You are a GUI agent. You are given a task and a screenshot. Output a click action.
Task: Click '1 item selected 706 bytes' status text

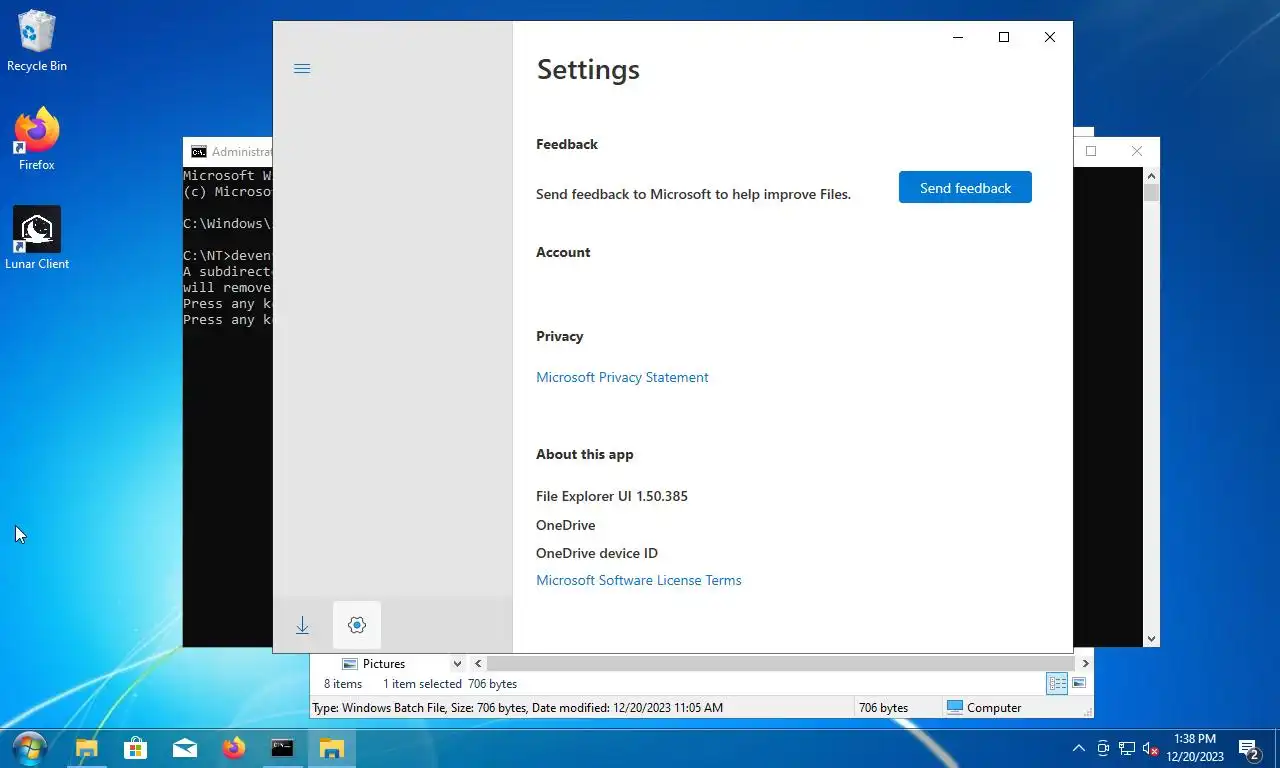coord(450,684)
